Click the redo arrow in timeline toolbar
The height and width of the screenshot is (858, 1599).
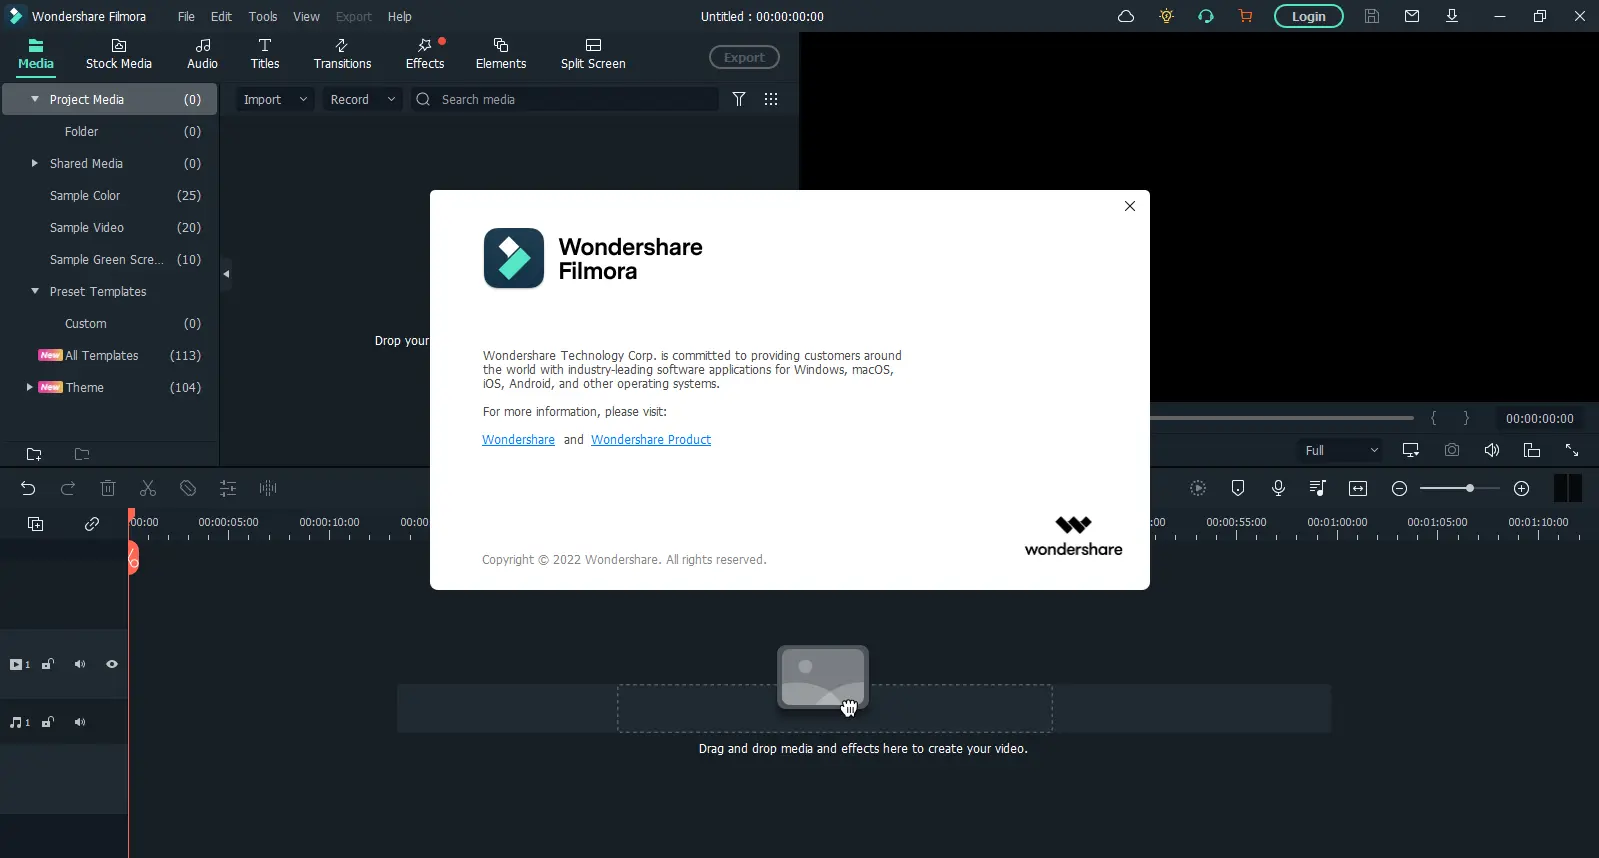[x=68, y=488]
